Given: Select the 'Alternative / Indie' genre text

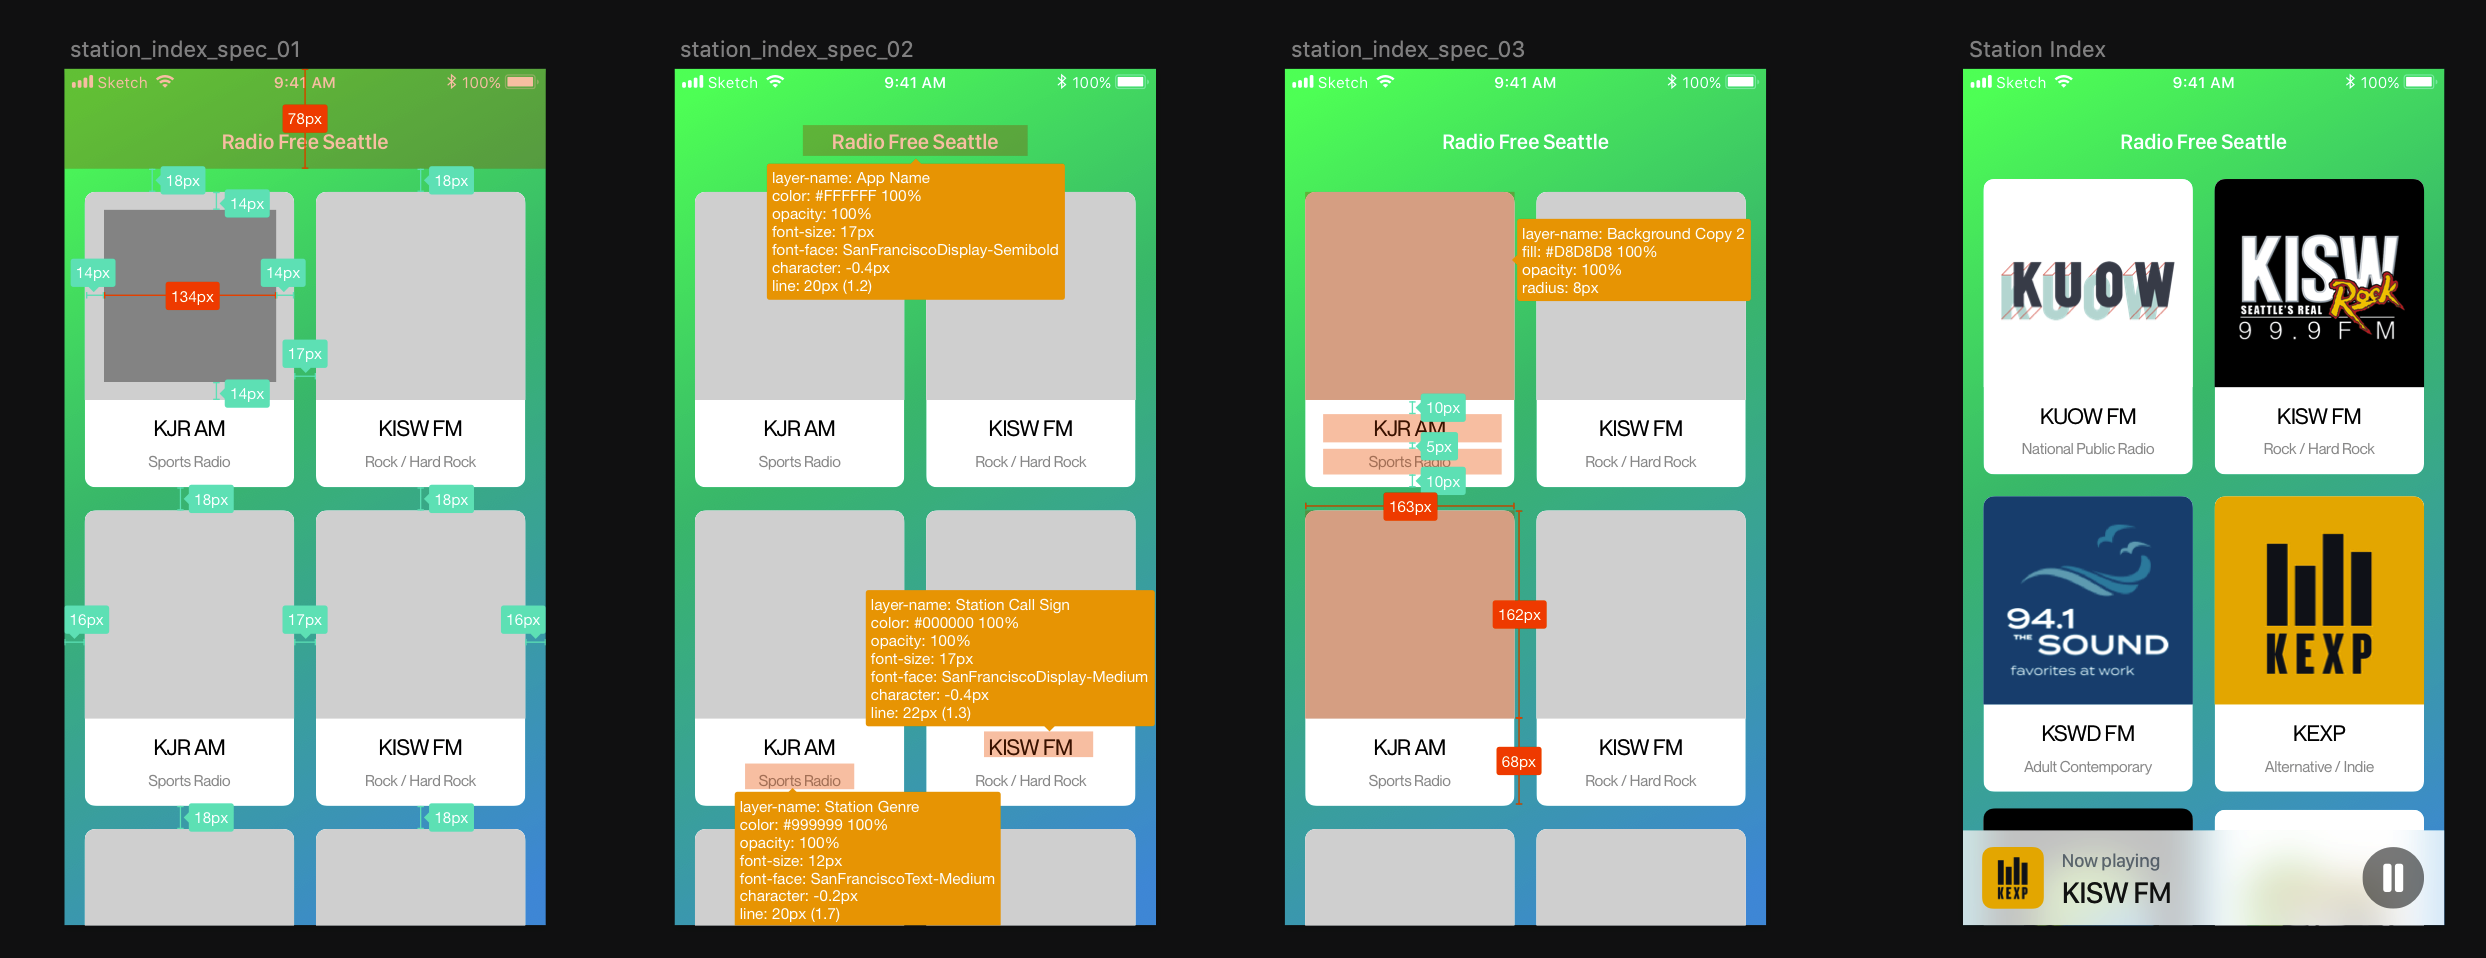Looking at the screenshot, I should [x=2319, y=767].
